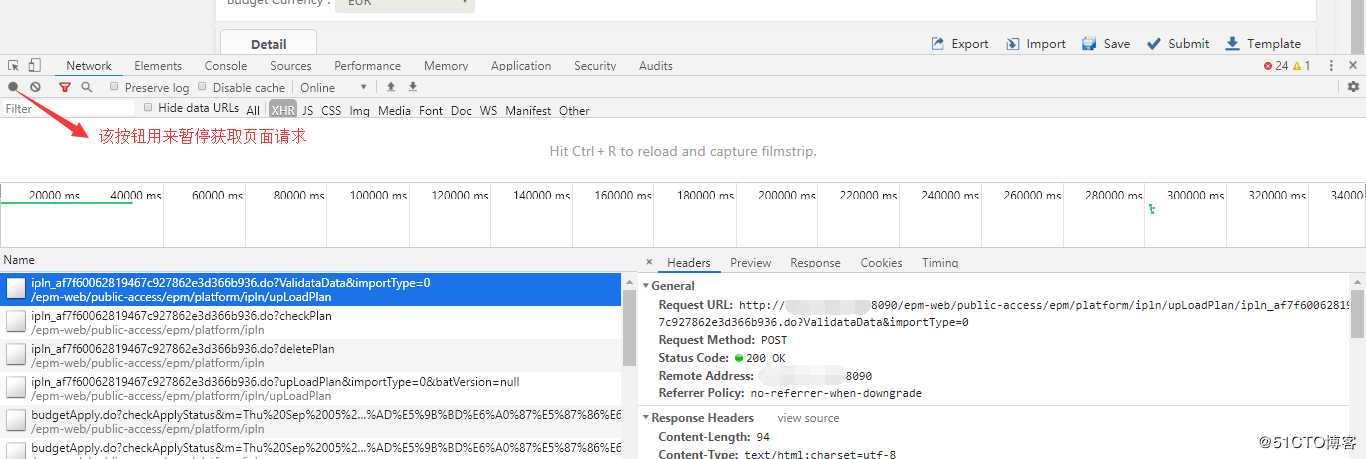Select the checkPlan request row
Screen dimensions: 1366x459
[311, 322]
